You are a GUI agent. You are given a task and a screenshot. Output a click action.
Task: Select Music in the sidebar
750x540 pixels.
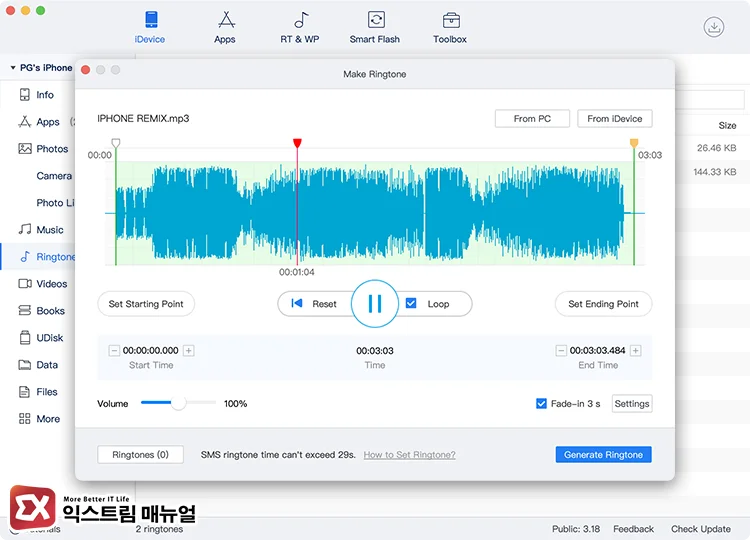pyautogui.click(x=50, y=230)
